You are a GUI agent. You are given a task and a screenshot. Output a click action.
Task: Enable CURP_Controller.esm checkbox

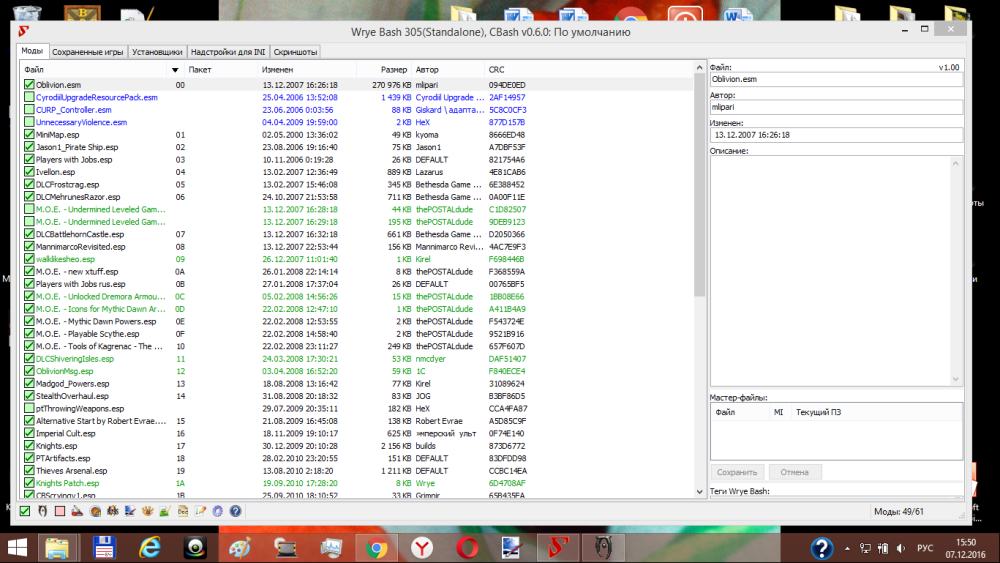[29, 110]
